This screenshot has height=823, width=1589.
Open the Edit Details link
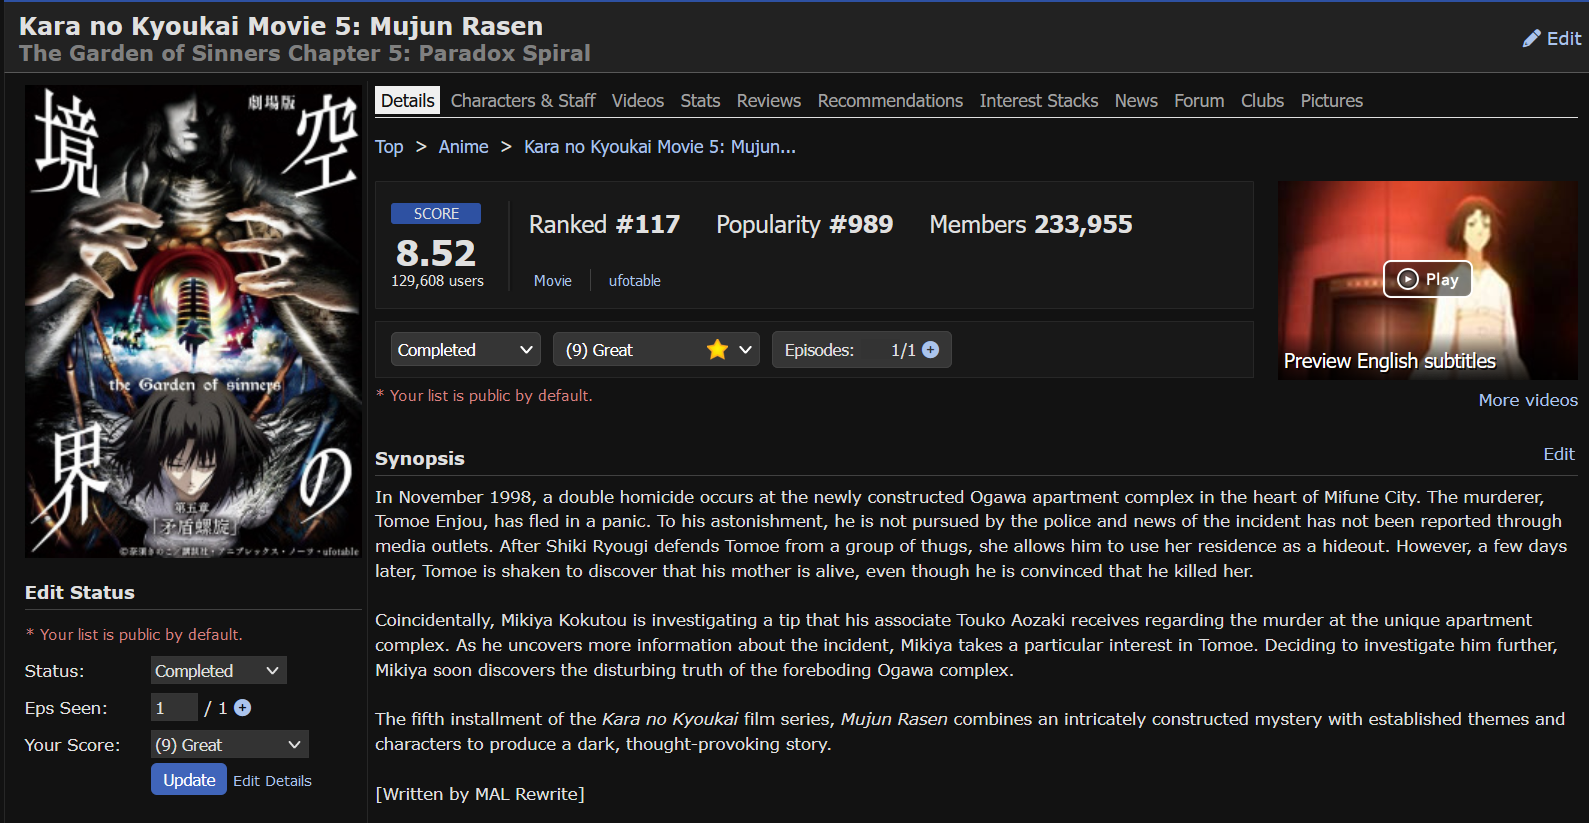pyautogui.click(x=272, y=781)
